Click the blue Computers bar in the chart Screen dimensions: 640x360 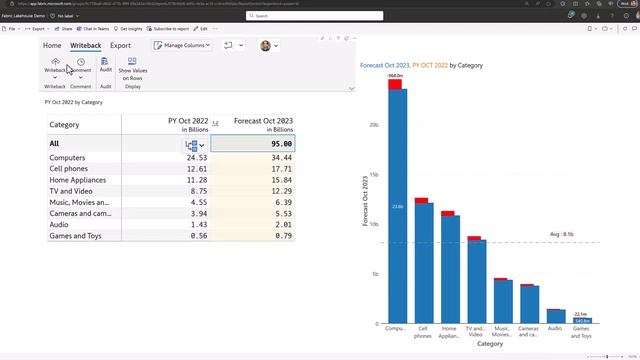(x=398, y=206)
